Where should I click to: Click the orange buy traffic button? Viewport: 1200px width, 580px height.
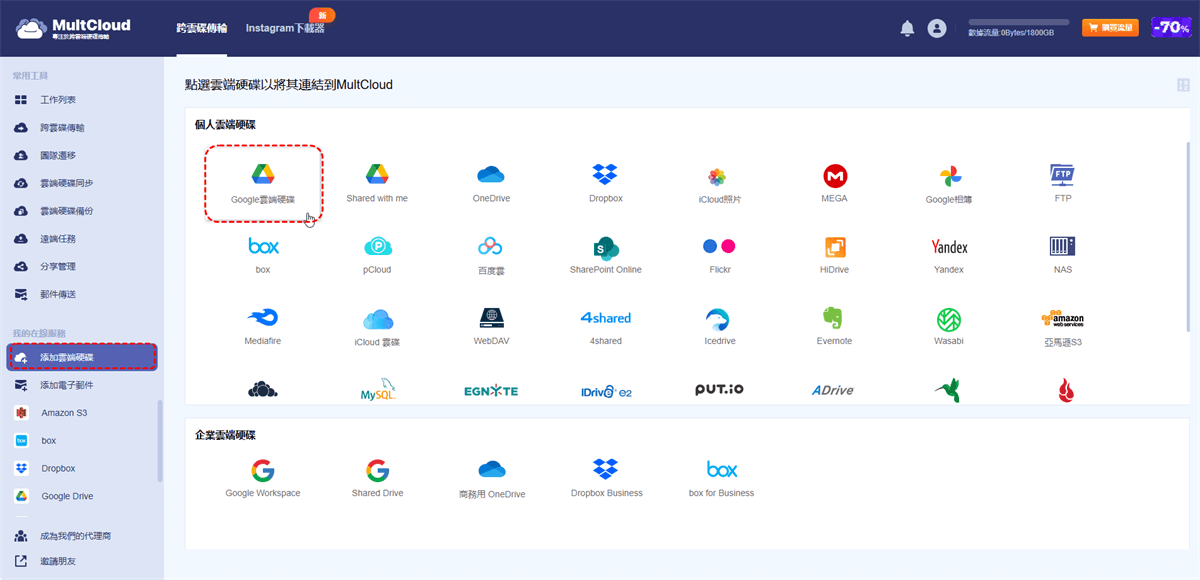[x=1110, y=28]
